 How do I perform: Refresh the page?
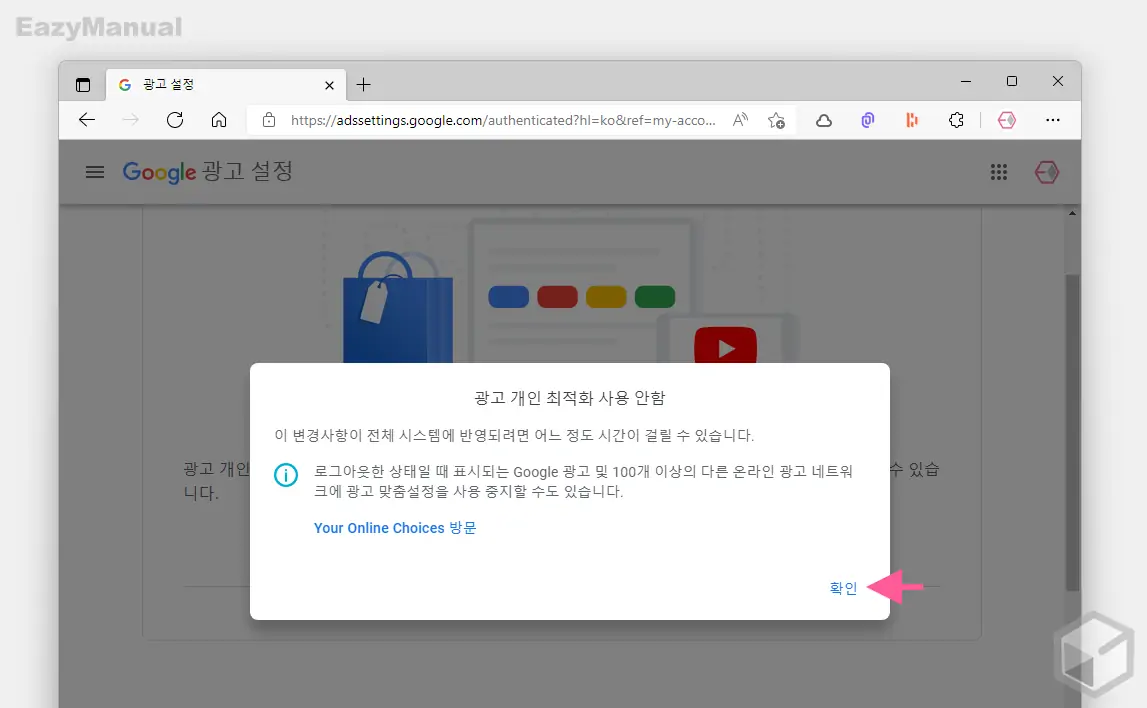point(175,120)
